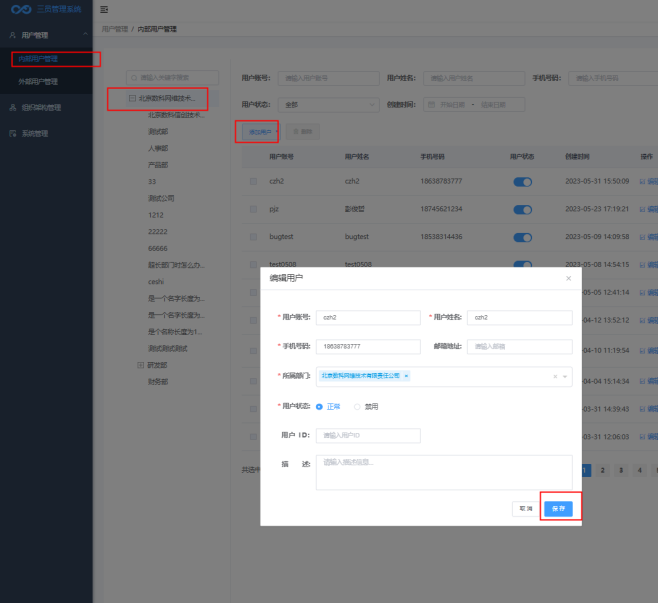Collapse the 北京数科网维技术 tree node
This screenshot has height=603, width=658.
click(132, 99)
